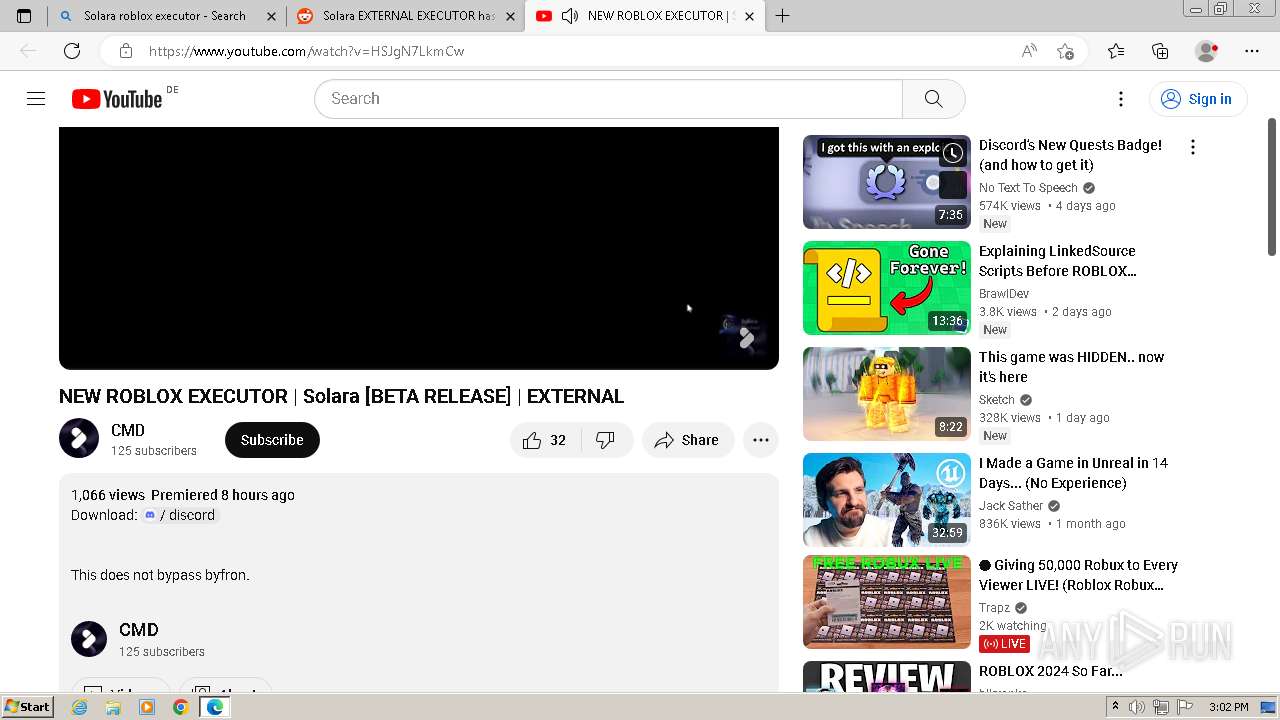Open I Made a Game in Unreal thumbnail

coord(886,500)
